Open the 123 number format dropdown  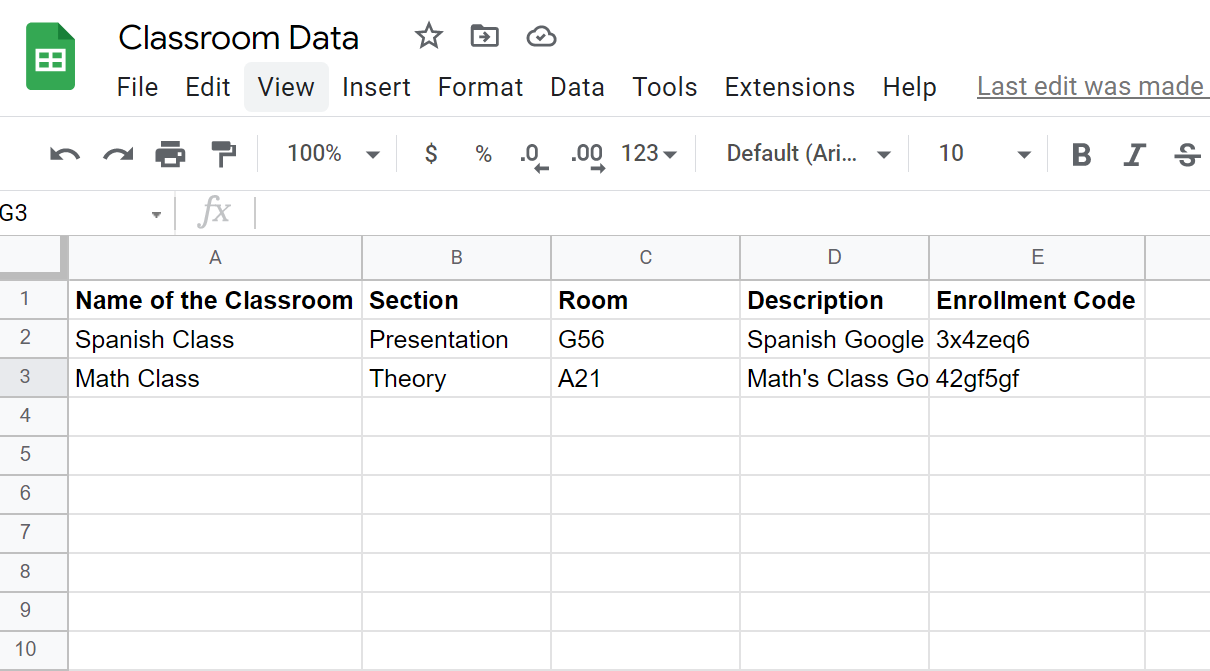coord(648,153)
